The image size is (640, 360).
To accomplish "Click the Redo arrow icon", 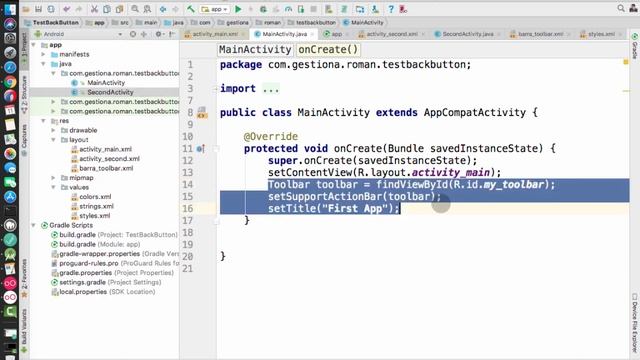I will [79, 9].
